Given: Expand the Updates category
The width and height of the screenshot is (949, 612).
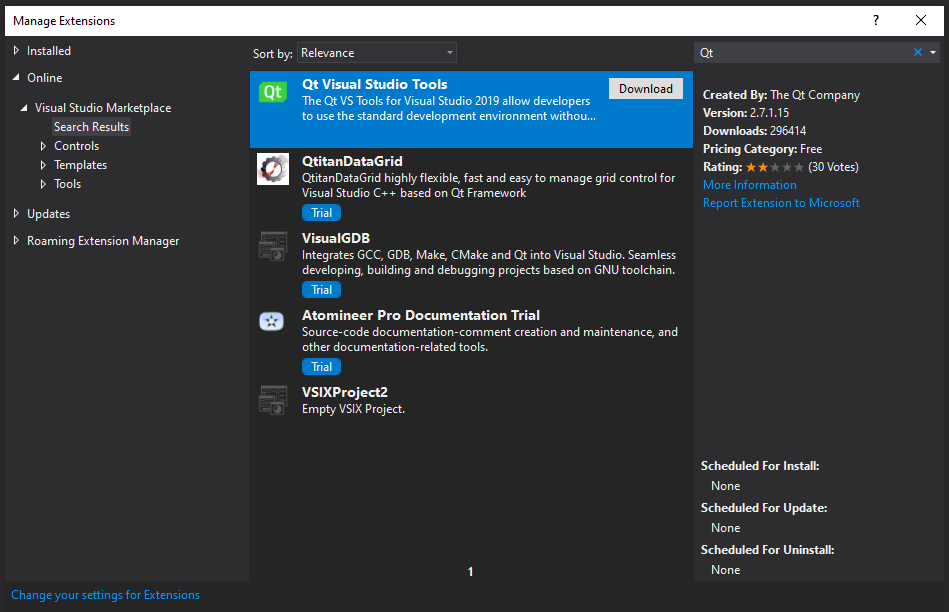Looking at the screenshot, I should pyautogui.click(x=16, y=214).
